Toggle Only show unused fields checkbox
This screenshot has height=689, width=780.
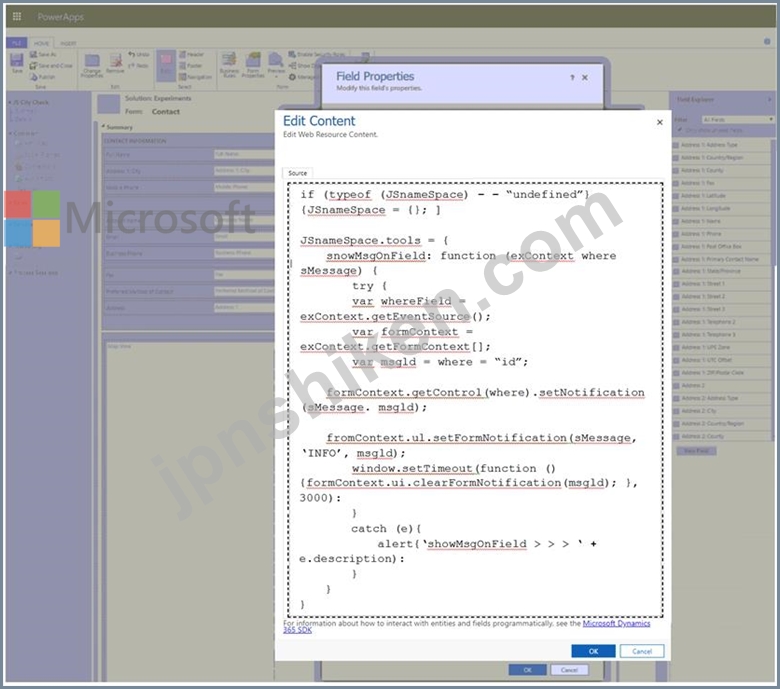[680, 130]
